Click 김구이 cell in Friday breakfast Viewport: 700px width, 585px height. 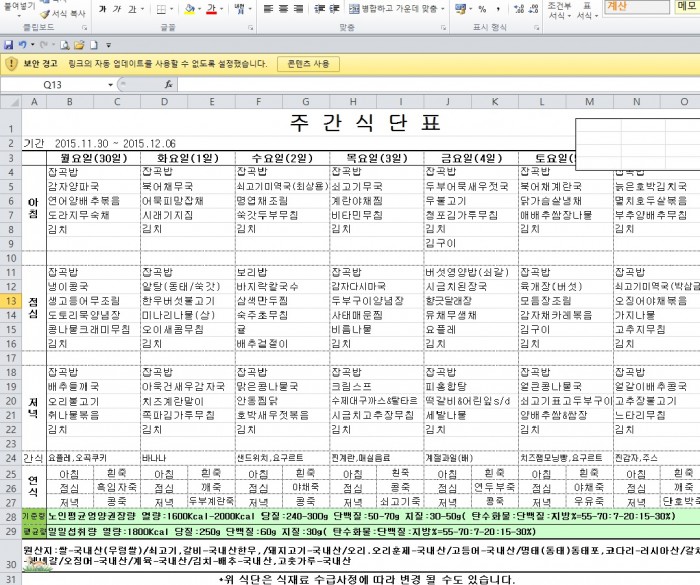pos(471,243)
